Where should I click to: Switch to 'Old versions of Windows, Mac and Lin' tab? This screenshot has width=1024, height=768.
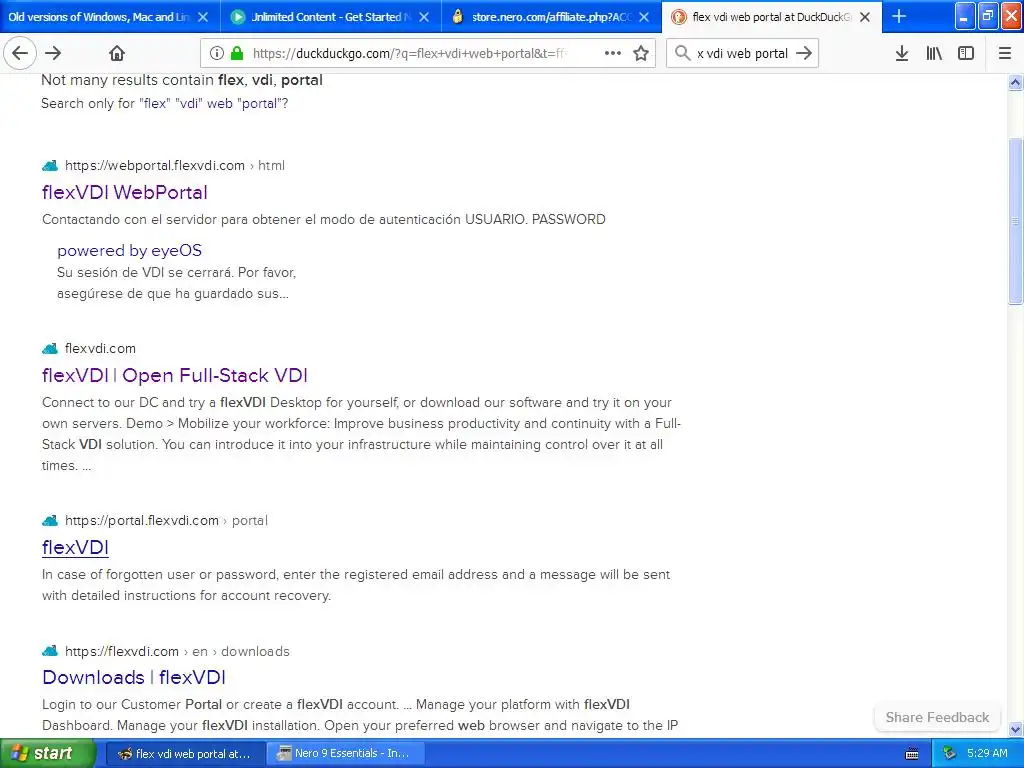tap(98, 17)
